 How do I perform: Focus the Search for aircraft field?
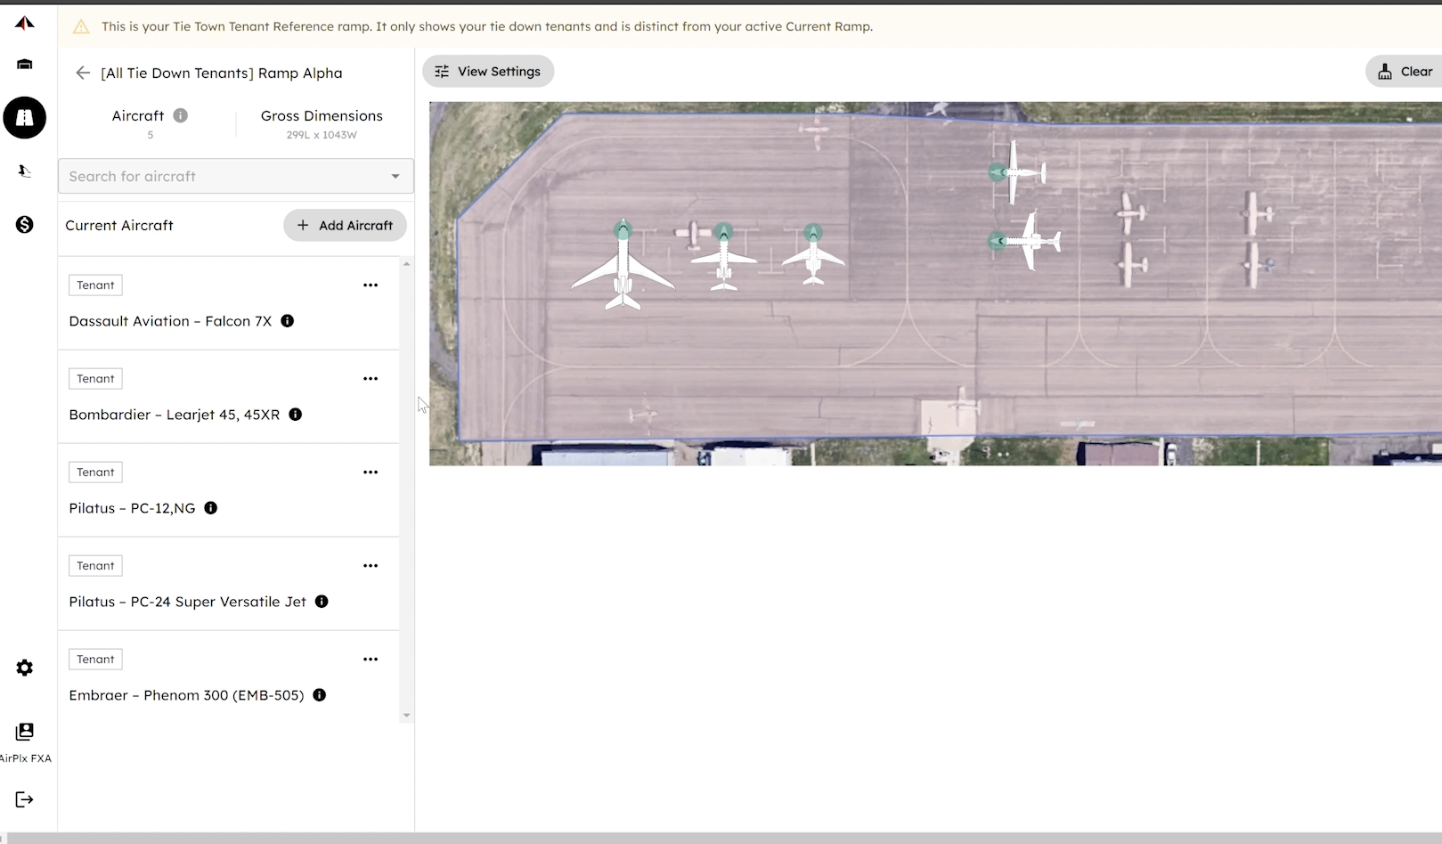[x=236, y=176]
